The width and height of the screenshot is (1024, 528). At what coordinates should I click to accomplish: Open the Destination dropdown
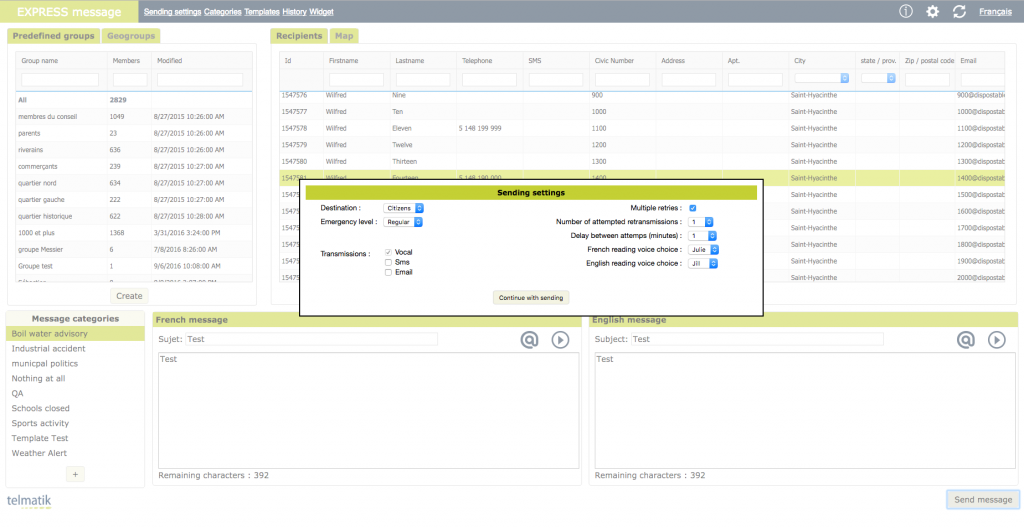[404, 208]
